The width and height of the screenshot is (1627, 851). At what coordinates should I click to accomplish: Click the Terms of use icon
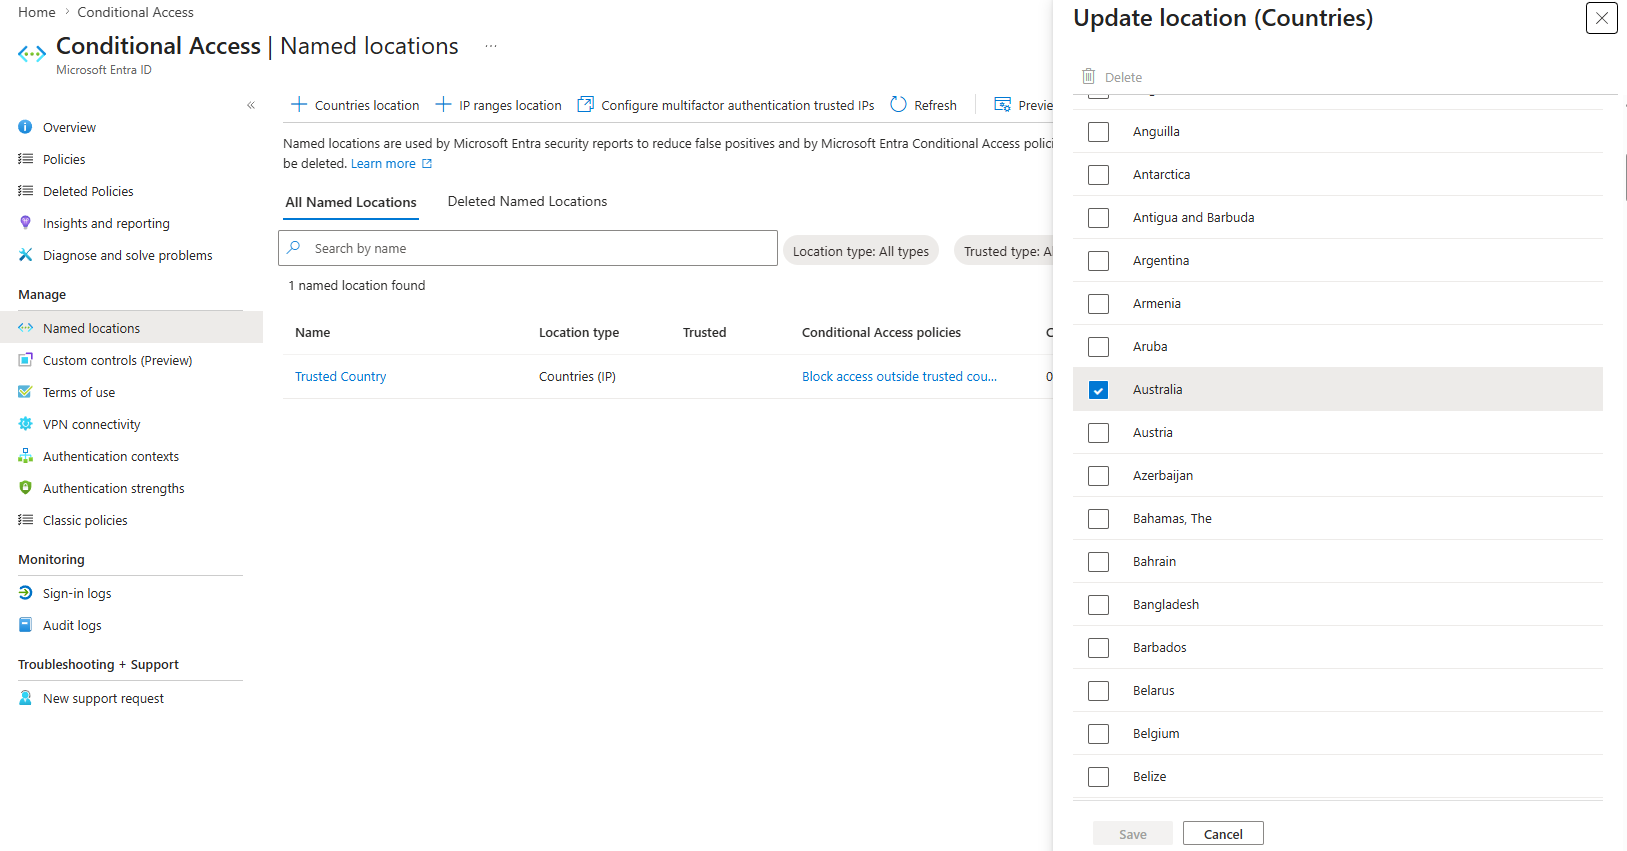coord(25,392)
